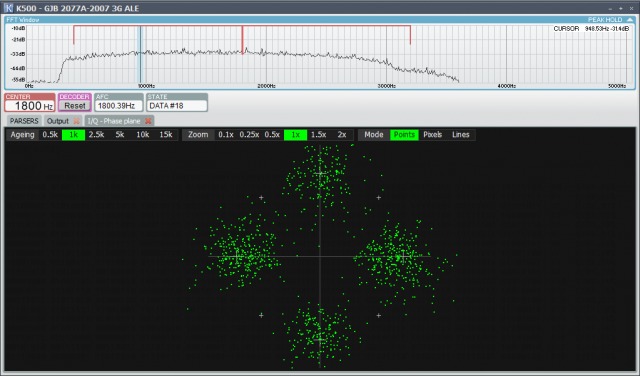The image size is (640, 376).
Task: Reset the decoder
Action: point(75,106)
